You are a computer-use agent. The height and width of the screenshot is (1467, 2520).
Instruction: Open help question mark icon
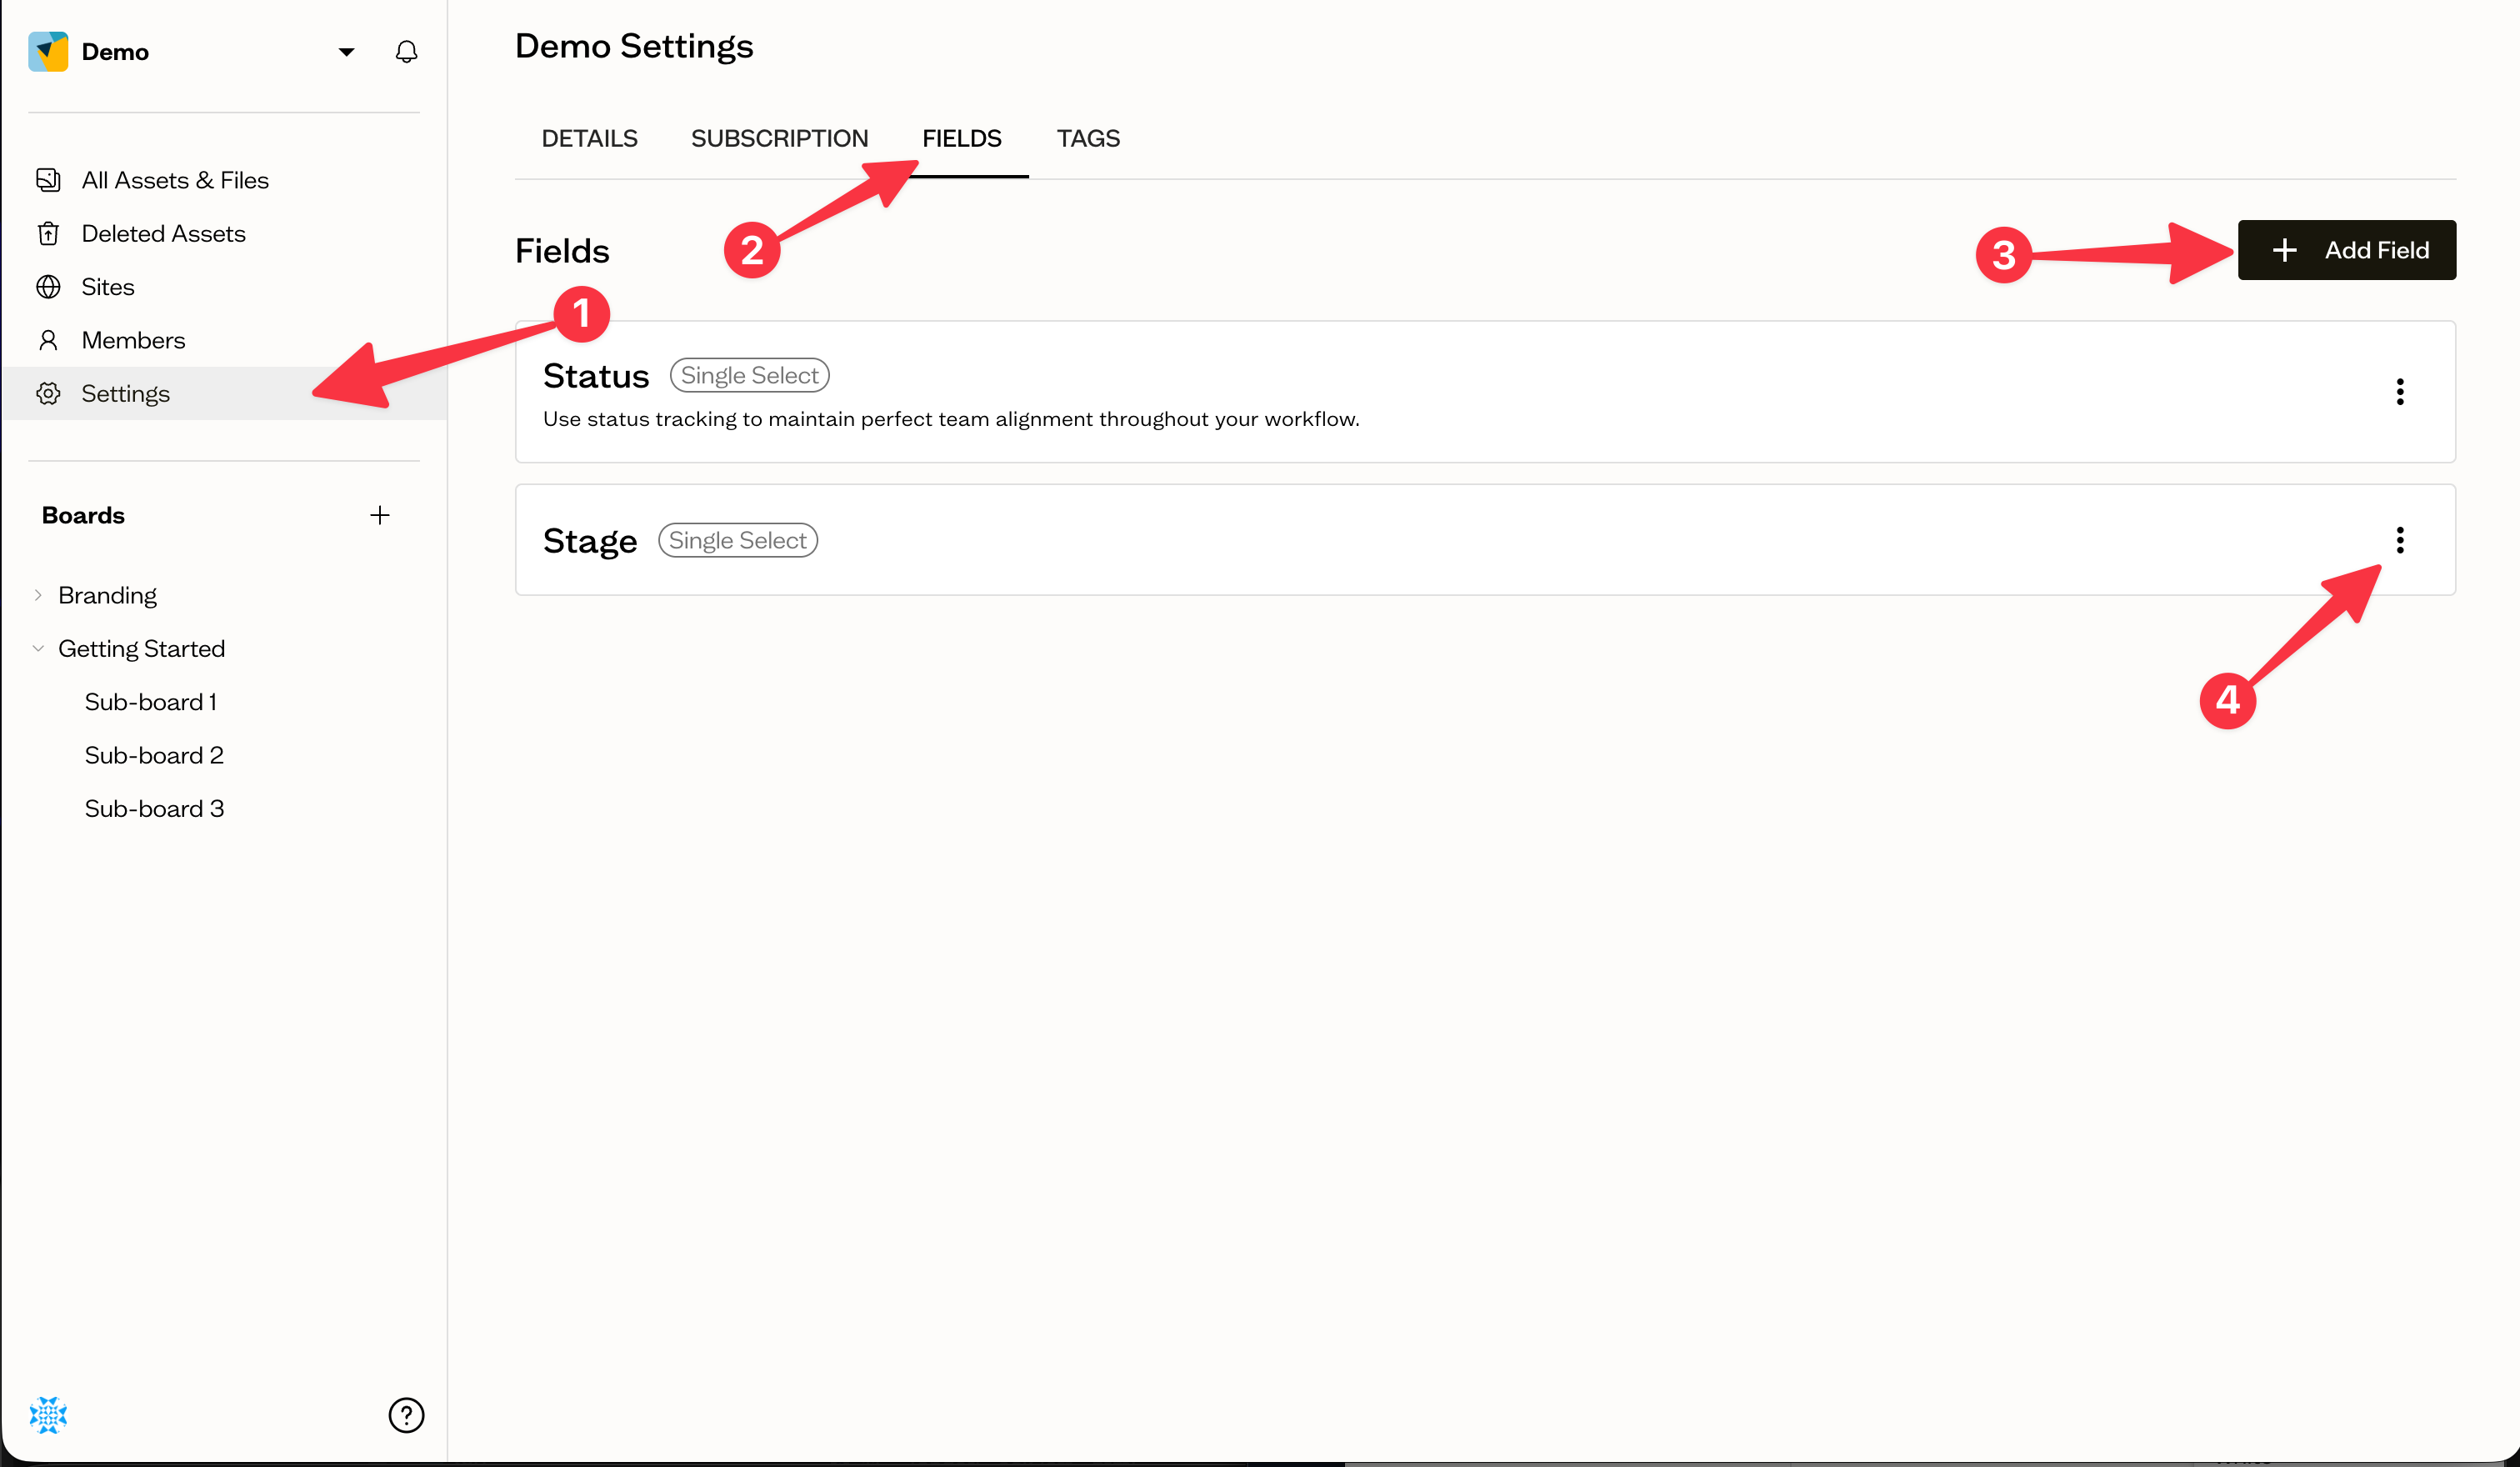406,1415
